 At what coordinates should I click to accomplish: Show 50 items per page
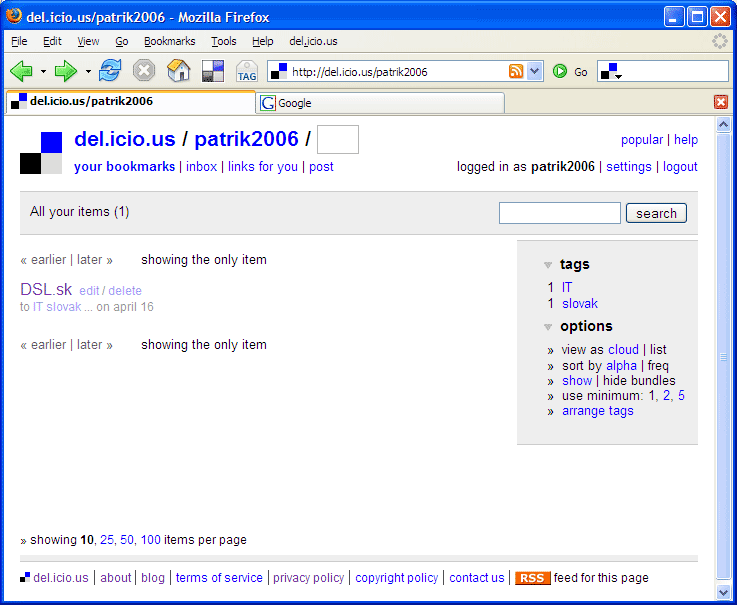click(127, 540)
